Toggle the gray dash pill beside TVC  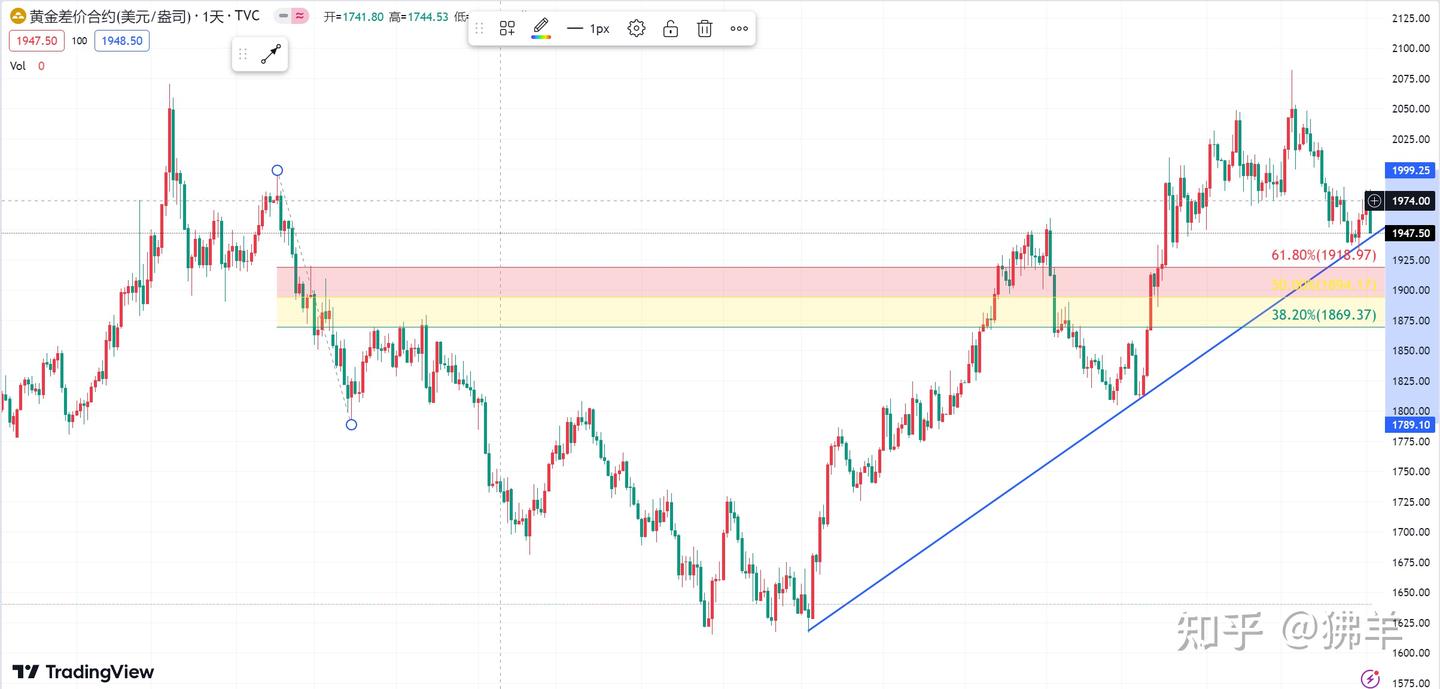click(x=282, y=16)
